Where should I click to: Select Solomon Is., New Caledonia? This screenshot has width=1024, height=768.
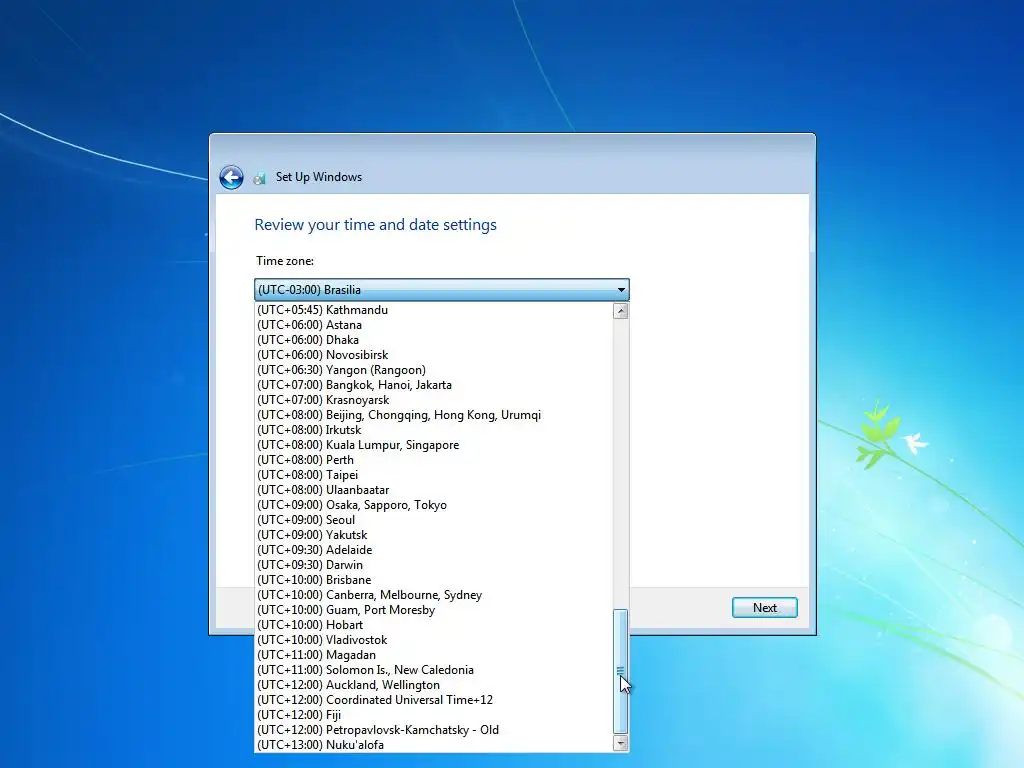click(434, 670)
